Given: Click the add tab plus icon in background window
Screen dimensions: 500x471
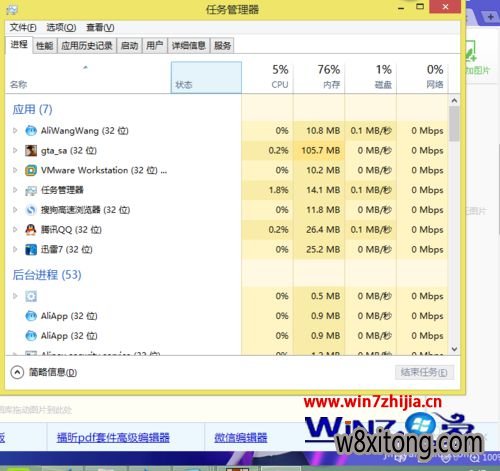Looking at the screenshot, I should 490,17.
